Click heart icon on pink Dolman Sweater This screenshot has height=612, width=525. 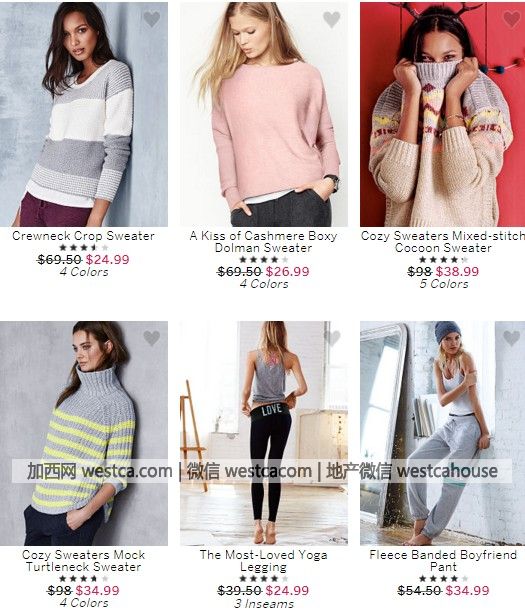pos(331,19)
